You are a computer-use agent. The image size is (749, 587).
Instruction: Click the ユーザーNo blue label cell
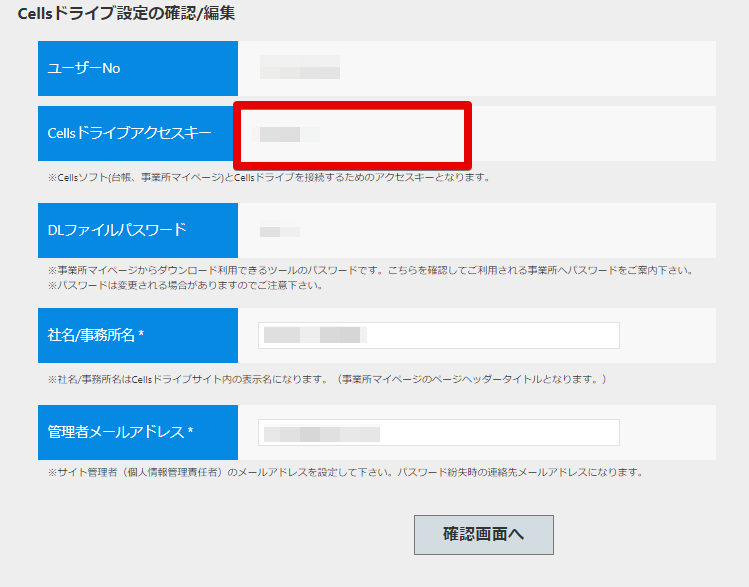138,68
